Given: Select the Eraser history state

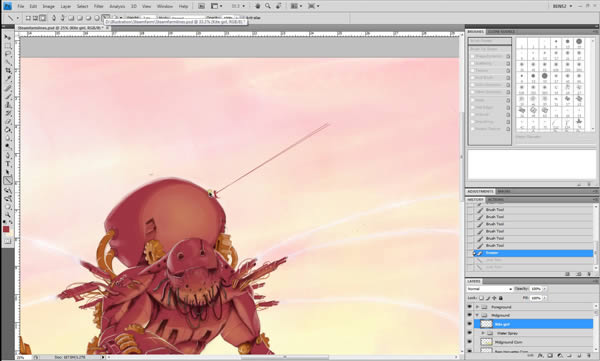Looking at the screenshot, I should [532, 253].
